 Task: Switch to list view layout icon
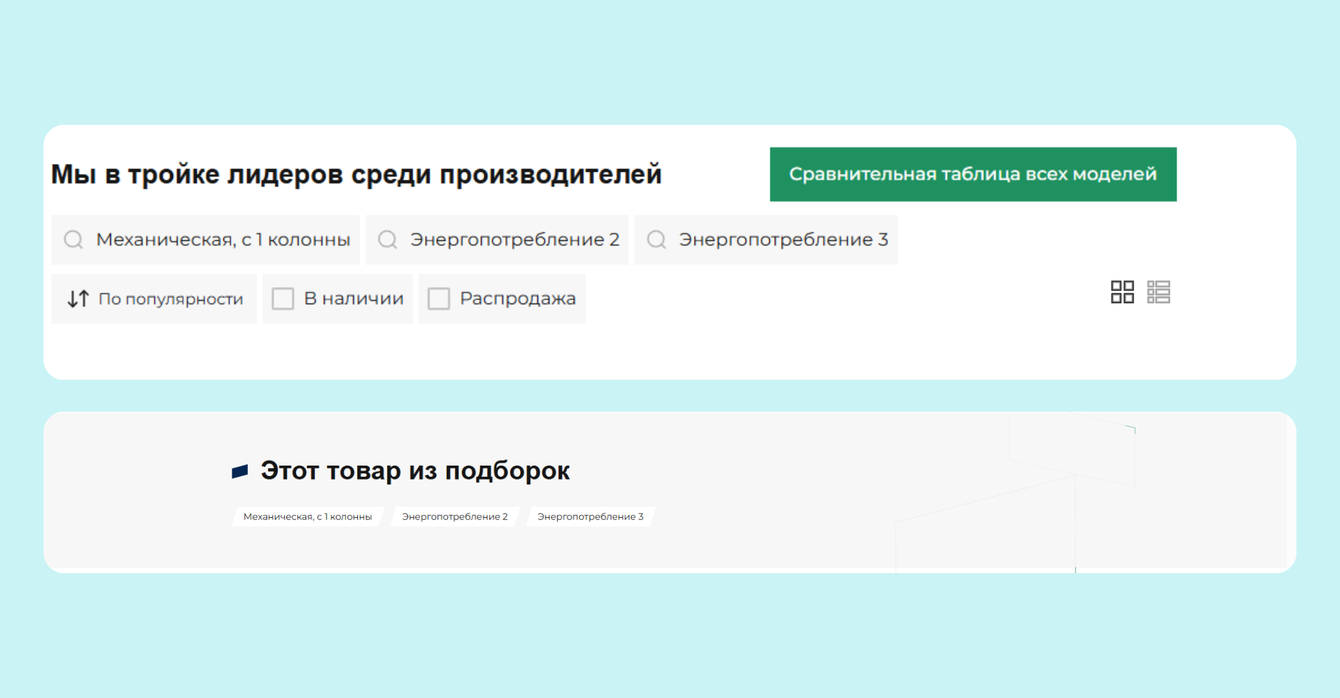(x=1158, y=292)
